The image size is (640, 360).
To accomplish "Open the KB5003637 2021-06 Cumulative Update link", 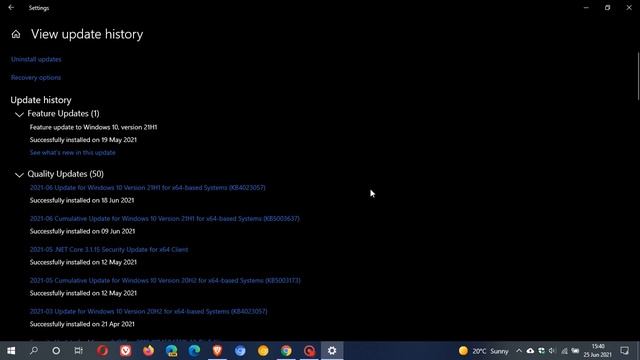I will [x=164, y=218].
